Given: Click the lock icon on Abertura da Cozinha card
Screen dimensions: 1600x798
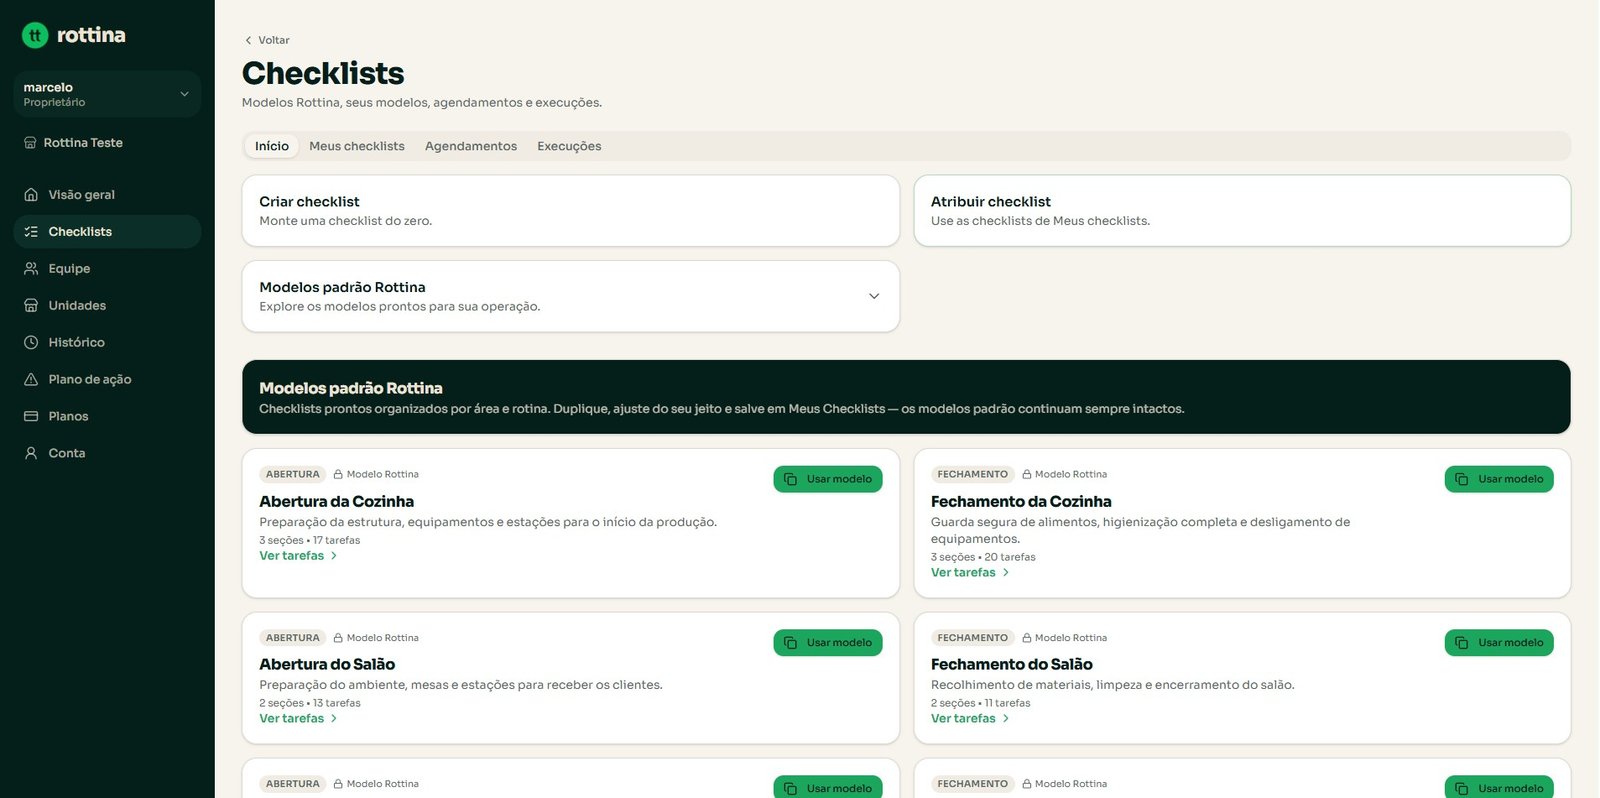Looking at the screenshot, I should pyautogui.click(x=338, y=475).
